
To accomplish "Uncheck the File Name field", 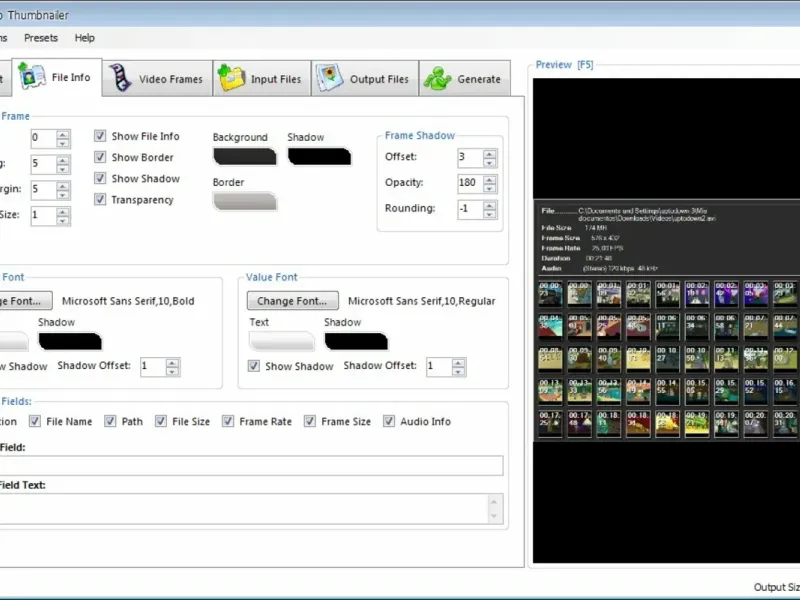I will click(x=35, y=421).
